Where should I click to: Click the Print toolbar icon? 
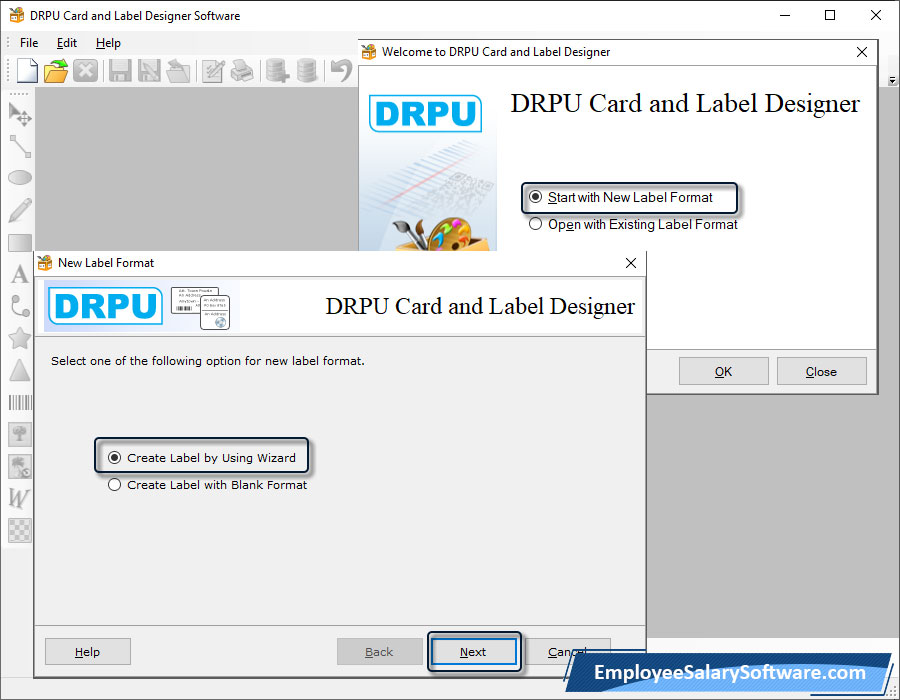pos(242,71)
